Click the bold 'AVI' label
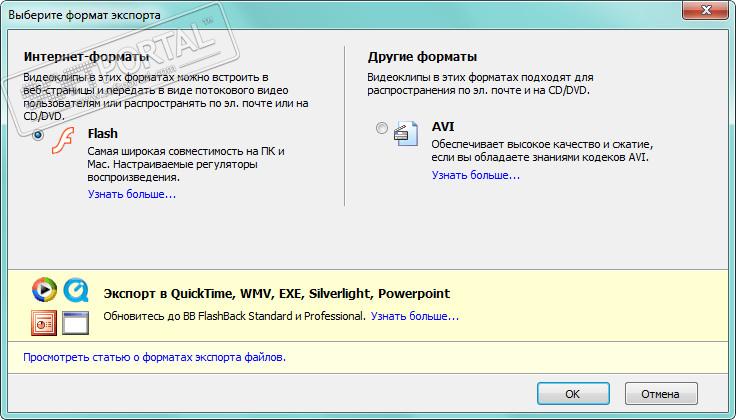Screen dimensions: 736x420 click(443, 127)
